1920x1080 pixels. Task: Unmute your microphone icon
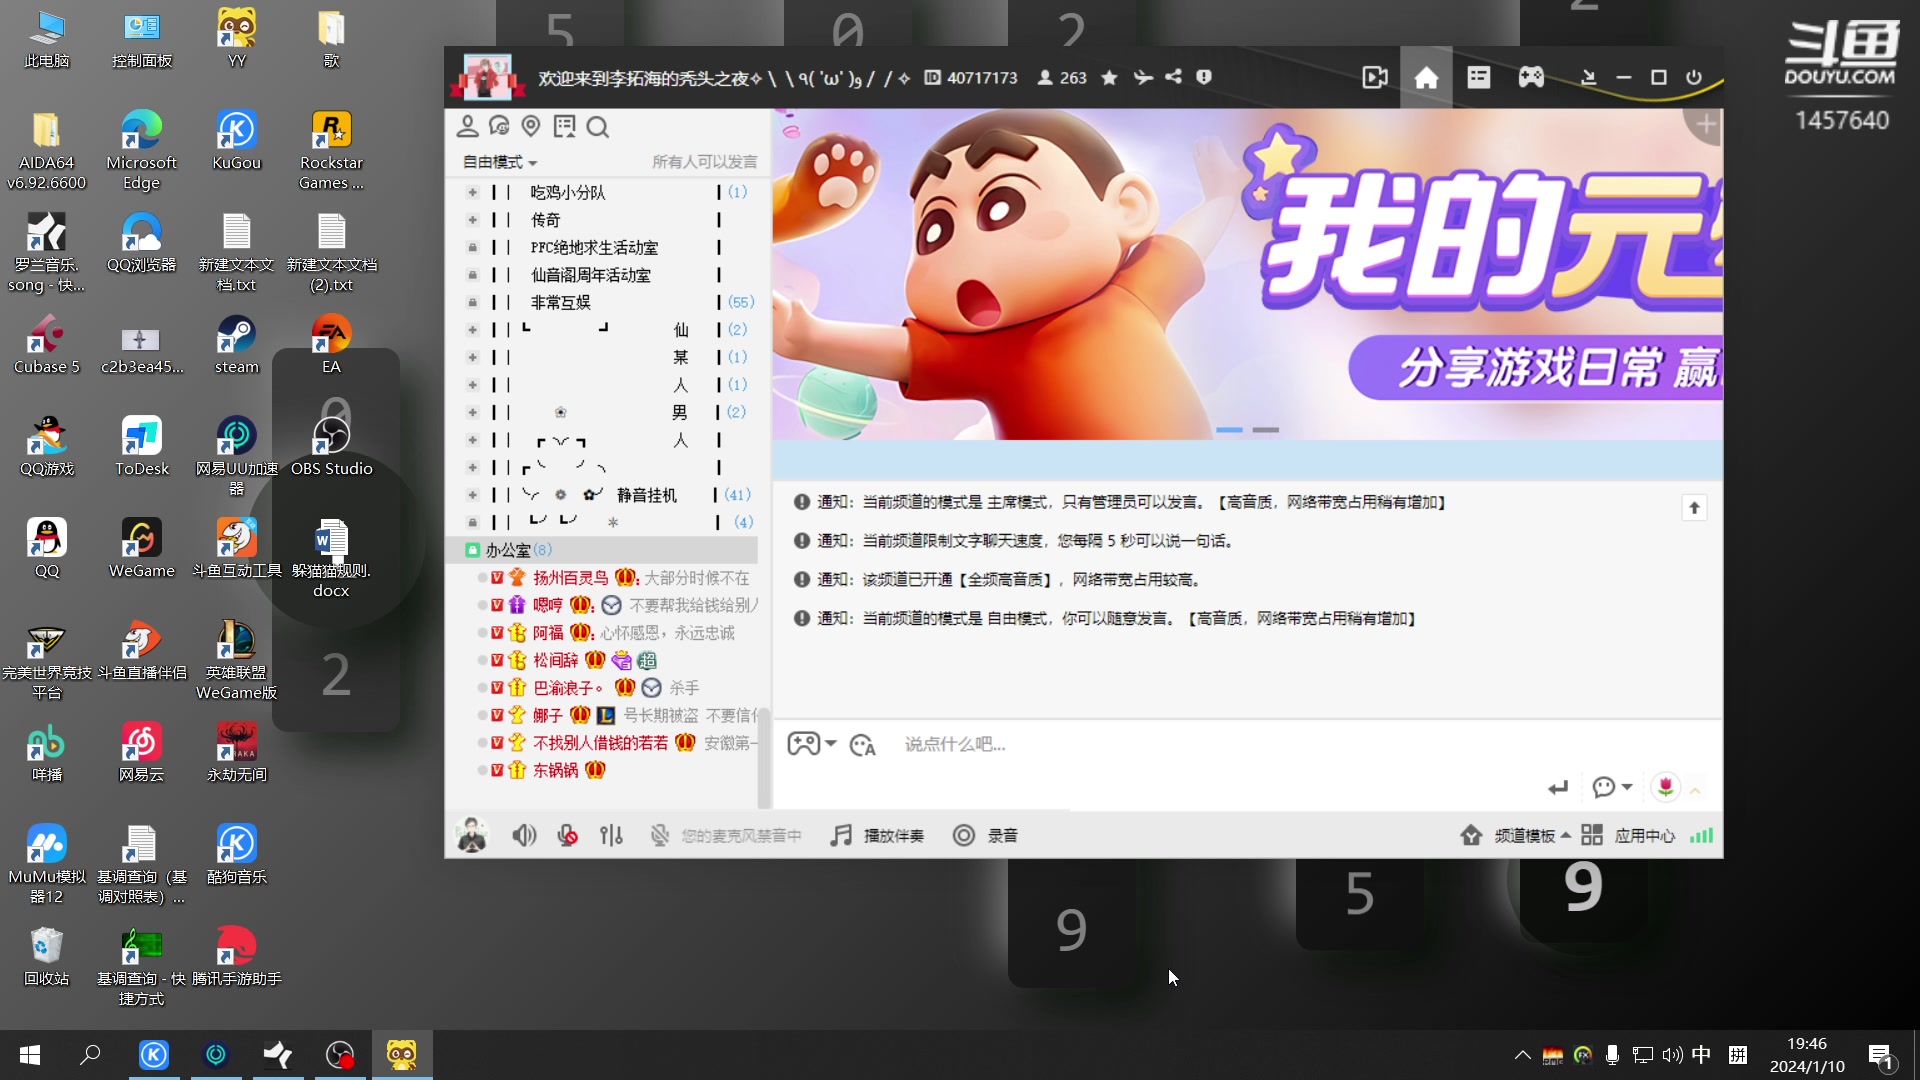567,835
